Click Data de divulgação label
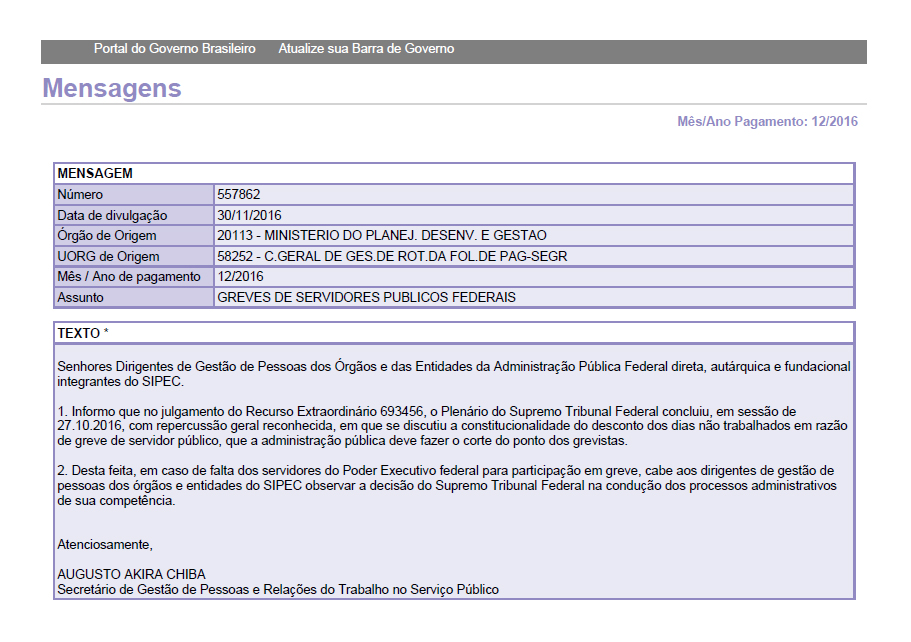The image size is (911, 642). click(x=112, y=216)
